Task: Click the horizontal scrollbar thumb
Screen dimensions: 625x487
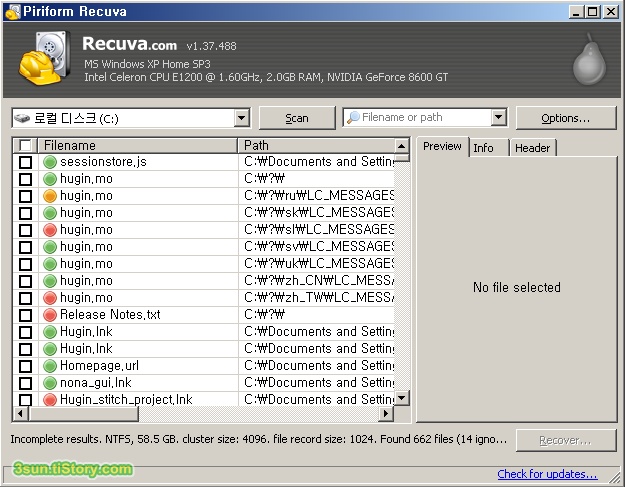Action: 83,413
